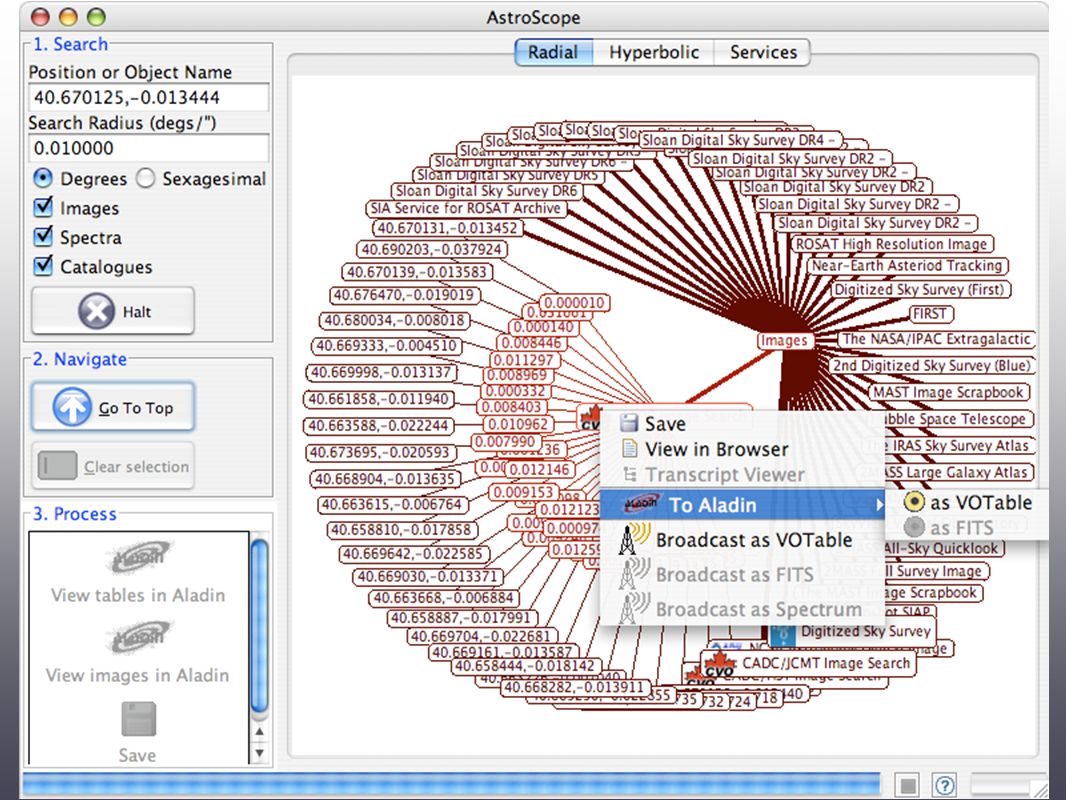Click the 40.669030,-0.013371 node

tap(428, 577)
